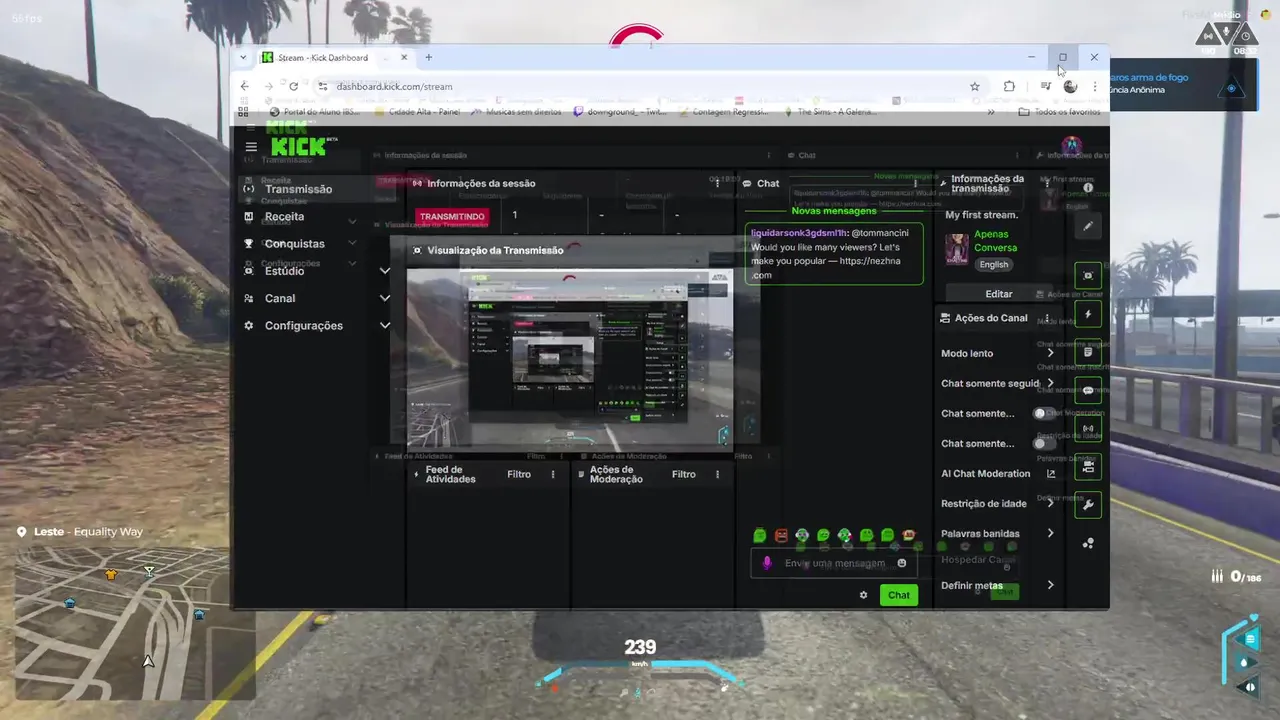
Task: Open the Kick hamburger menu
Action: click(251, 146)
